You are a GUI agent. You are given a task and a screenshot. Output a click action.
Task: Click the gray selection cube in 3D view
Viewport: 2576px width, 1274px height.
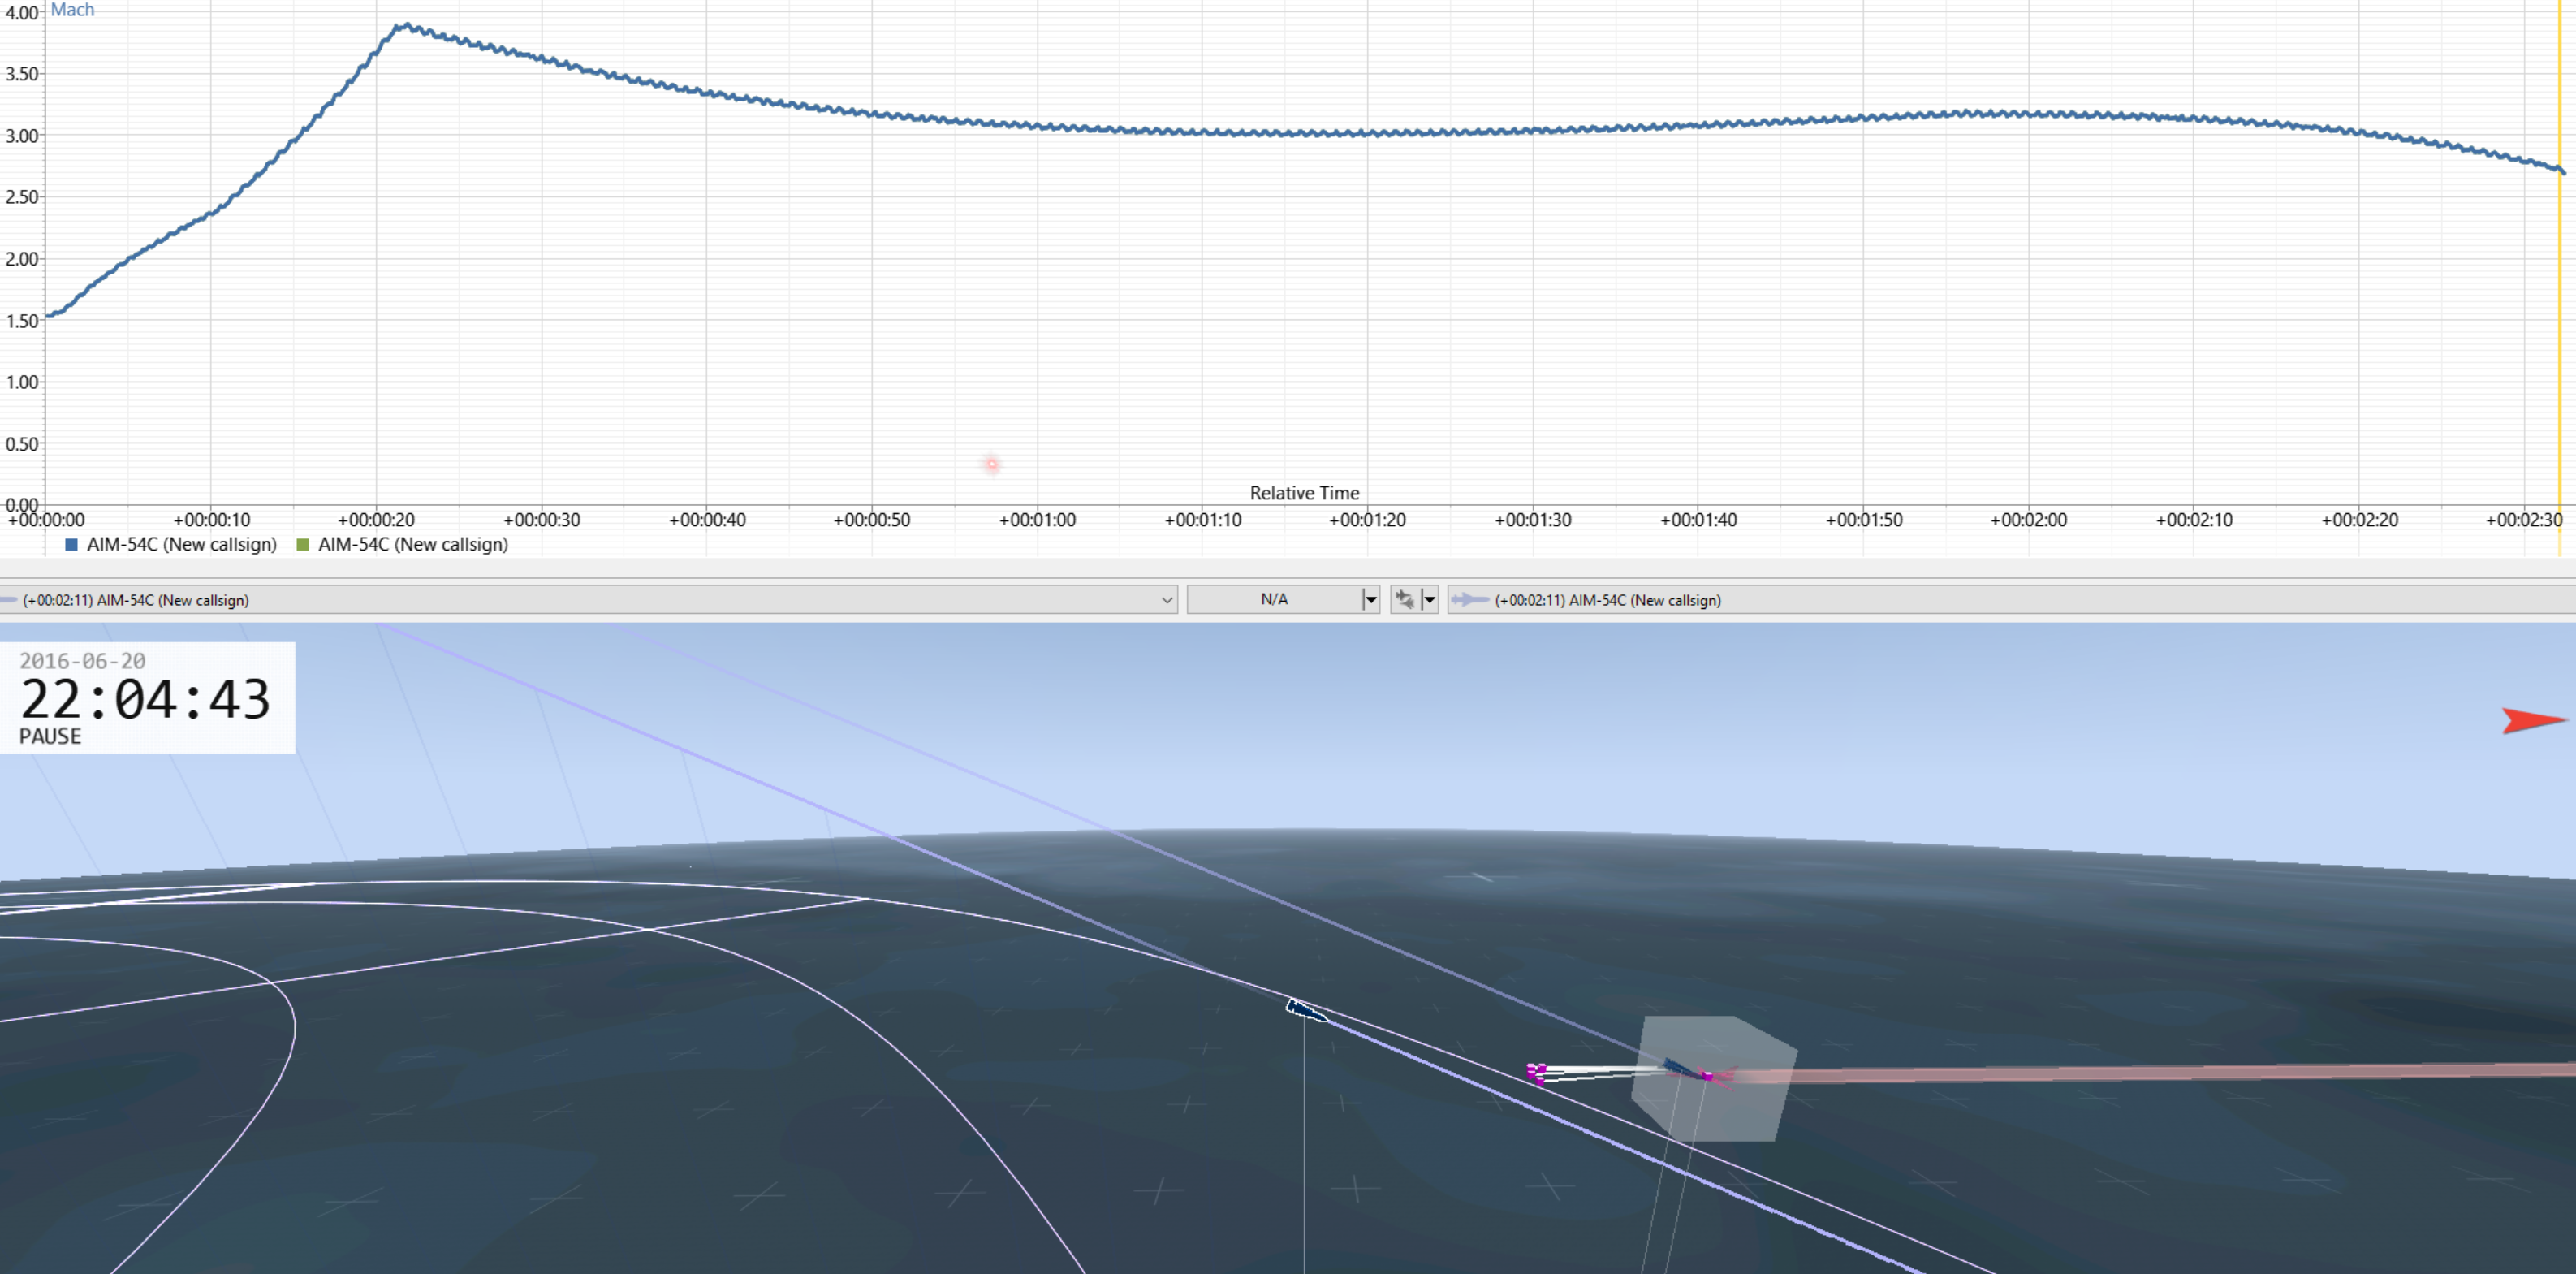click(x=1713, y=1079)
